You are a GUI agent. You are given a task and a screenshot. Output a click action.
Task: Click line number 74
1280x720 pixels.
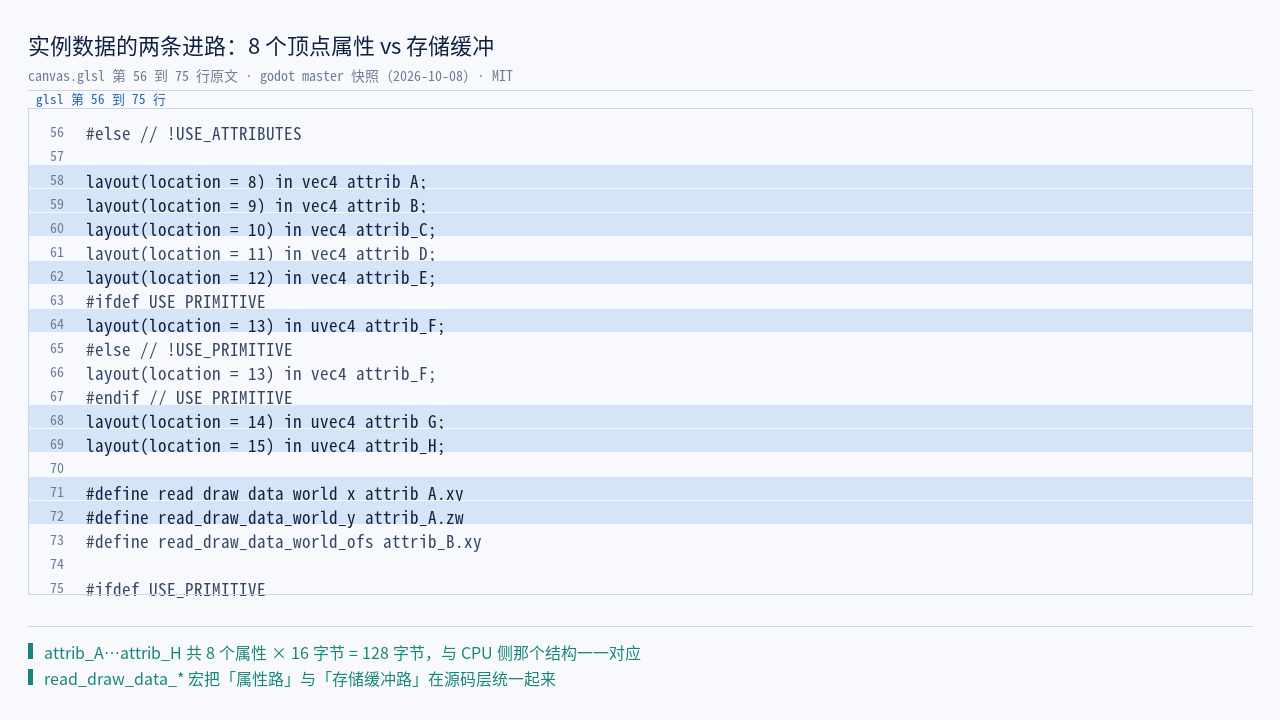(57, 565)
